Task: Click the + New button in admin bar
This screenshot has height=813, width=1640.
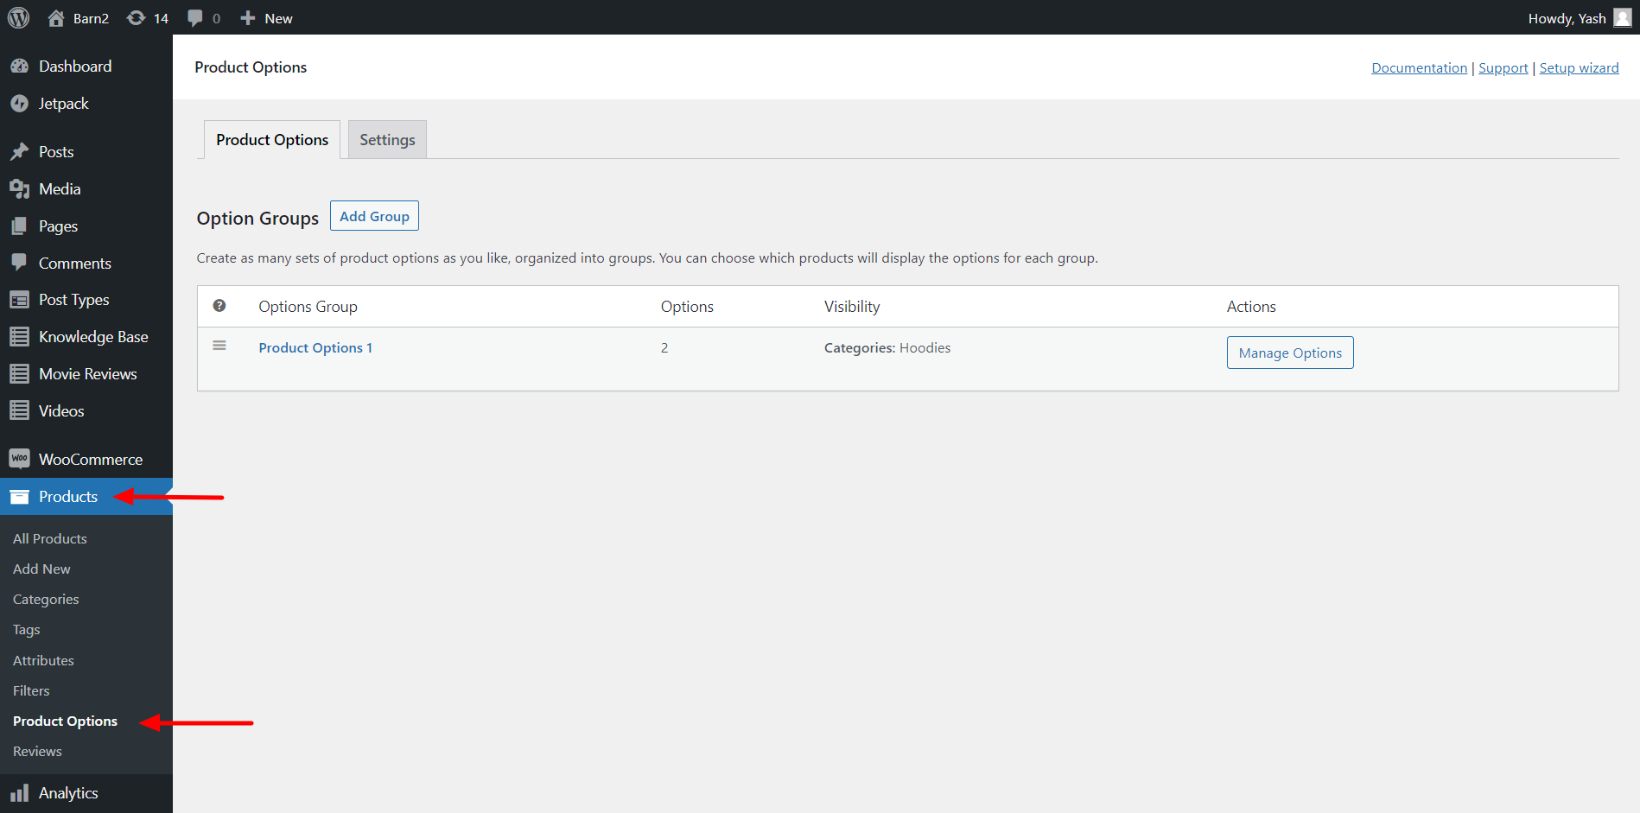Action: (267, 18)
